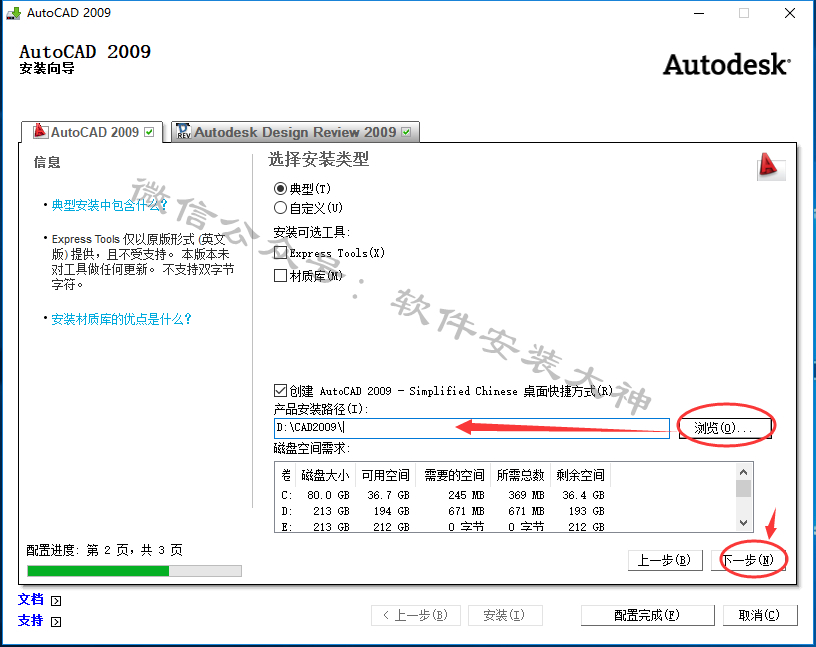Select the C: drive row
This screenshot has width=816, height=647.
[x=442, y=495]
